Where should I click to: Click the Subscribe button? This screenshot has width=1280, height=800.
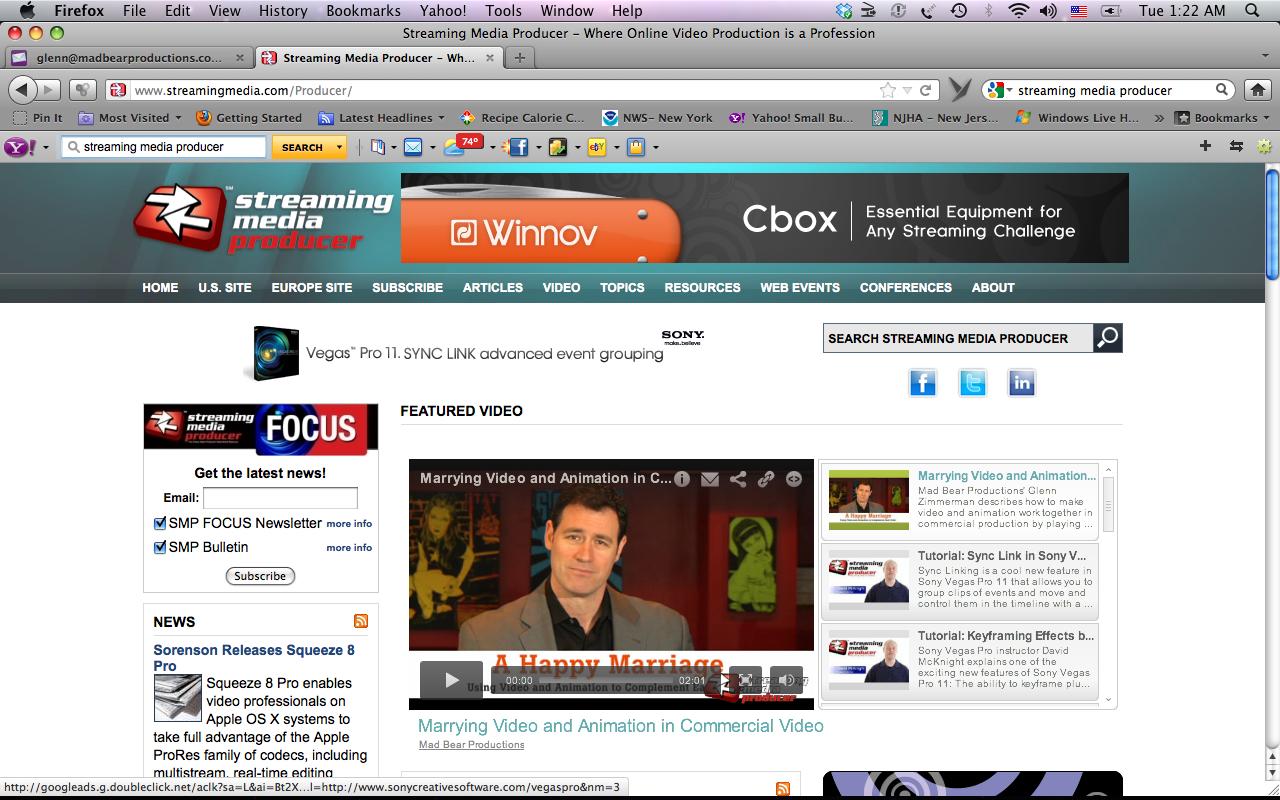click(260, 576)
